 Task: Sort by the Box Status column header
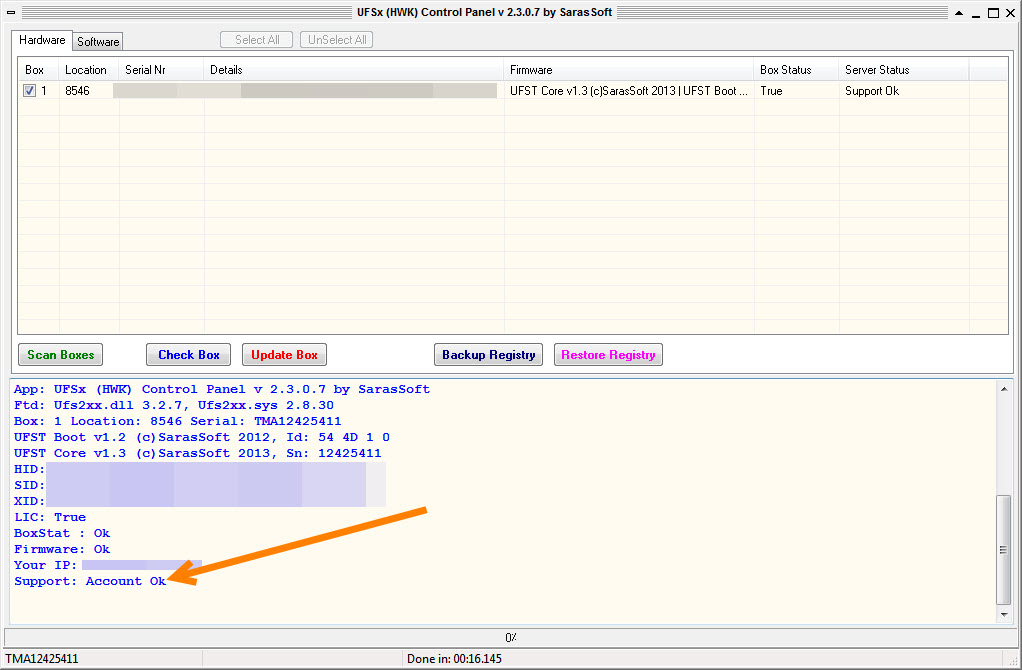[796, 70]
